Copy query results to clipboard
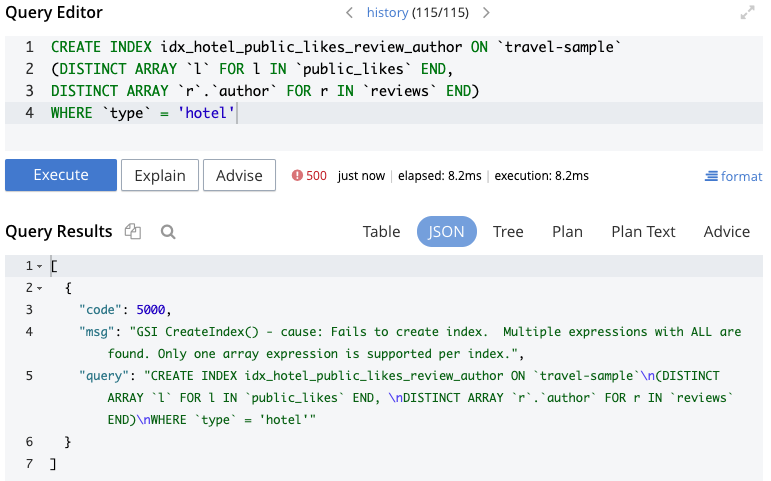The height and width of the screenshot is (481, 771). 133,231
